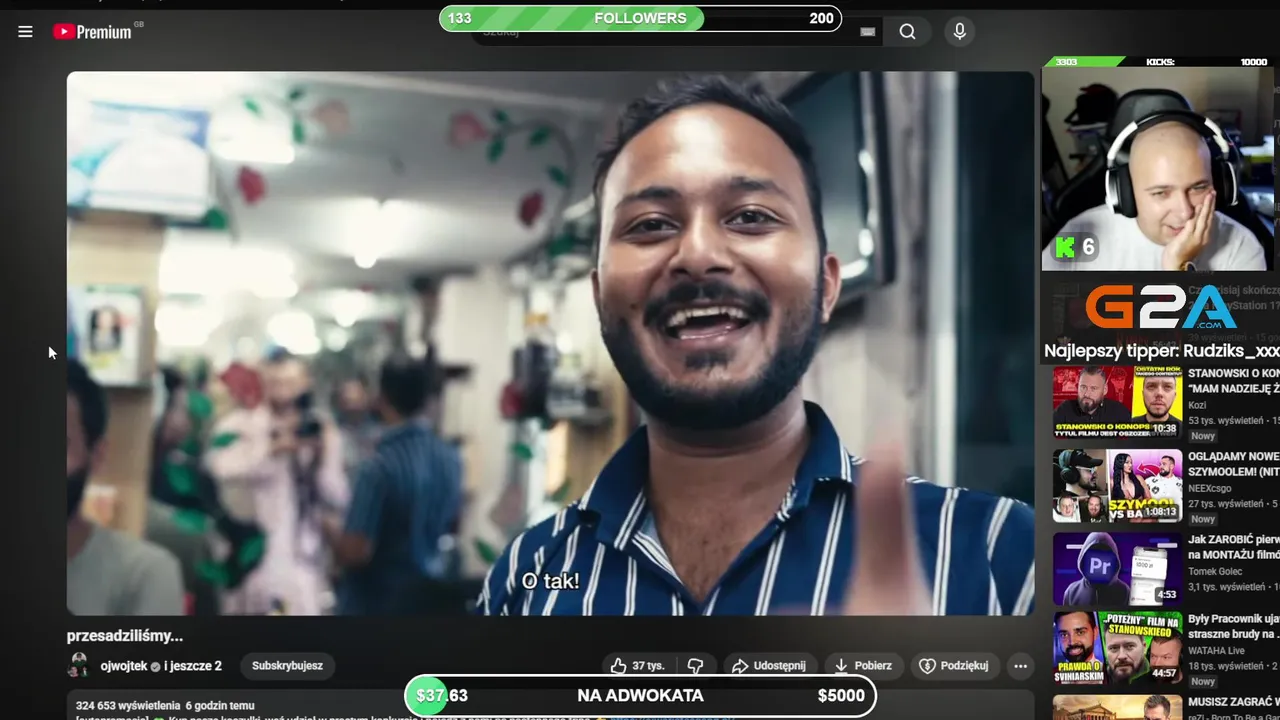Viewport: 1280px width, 720px height.
Task: Open ojwojtek channel avatar
Action: [x=78, y=666]
